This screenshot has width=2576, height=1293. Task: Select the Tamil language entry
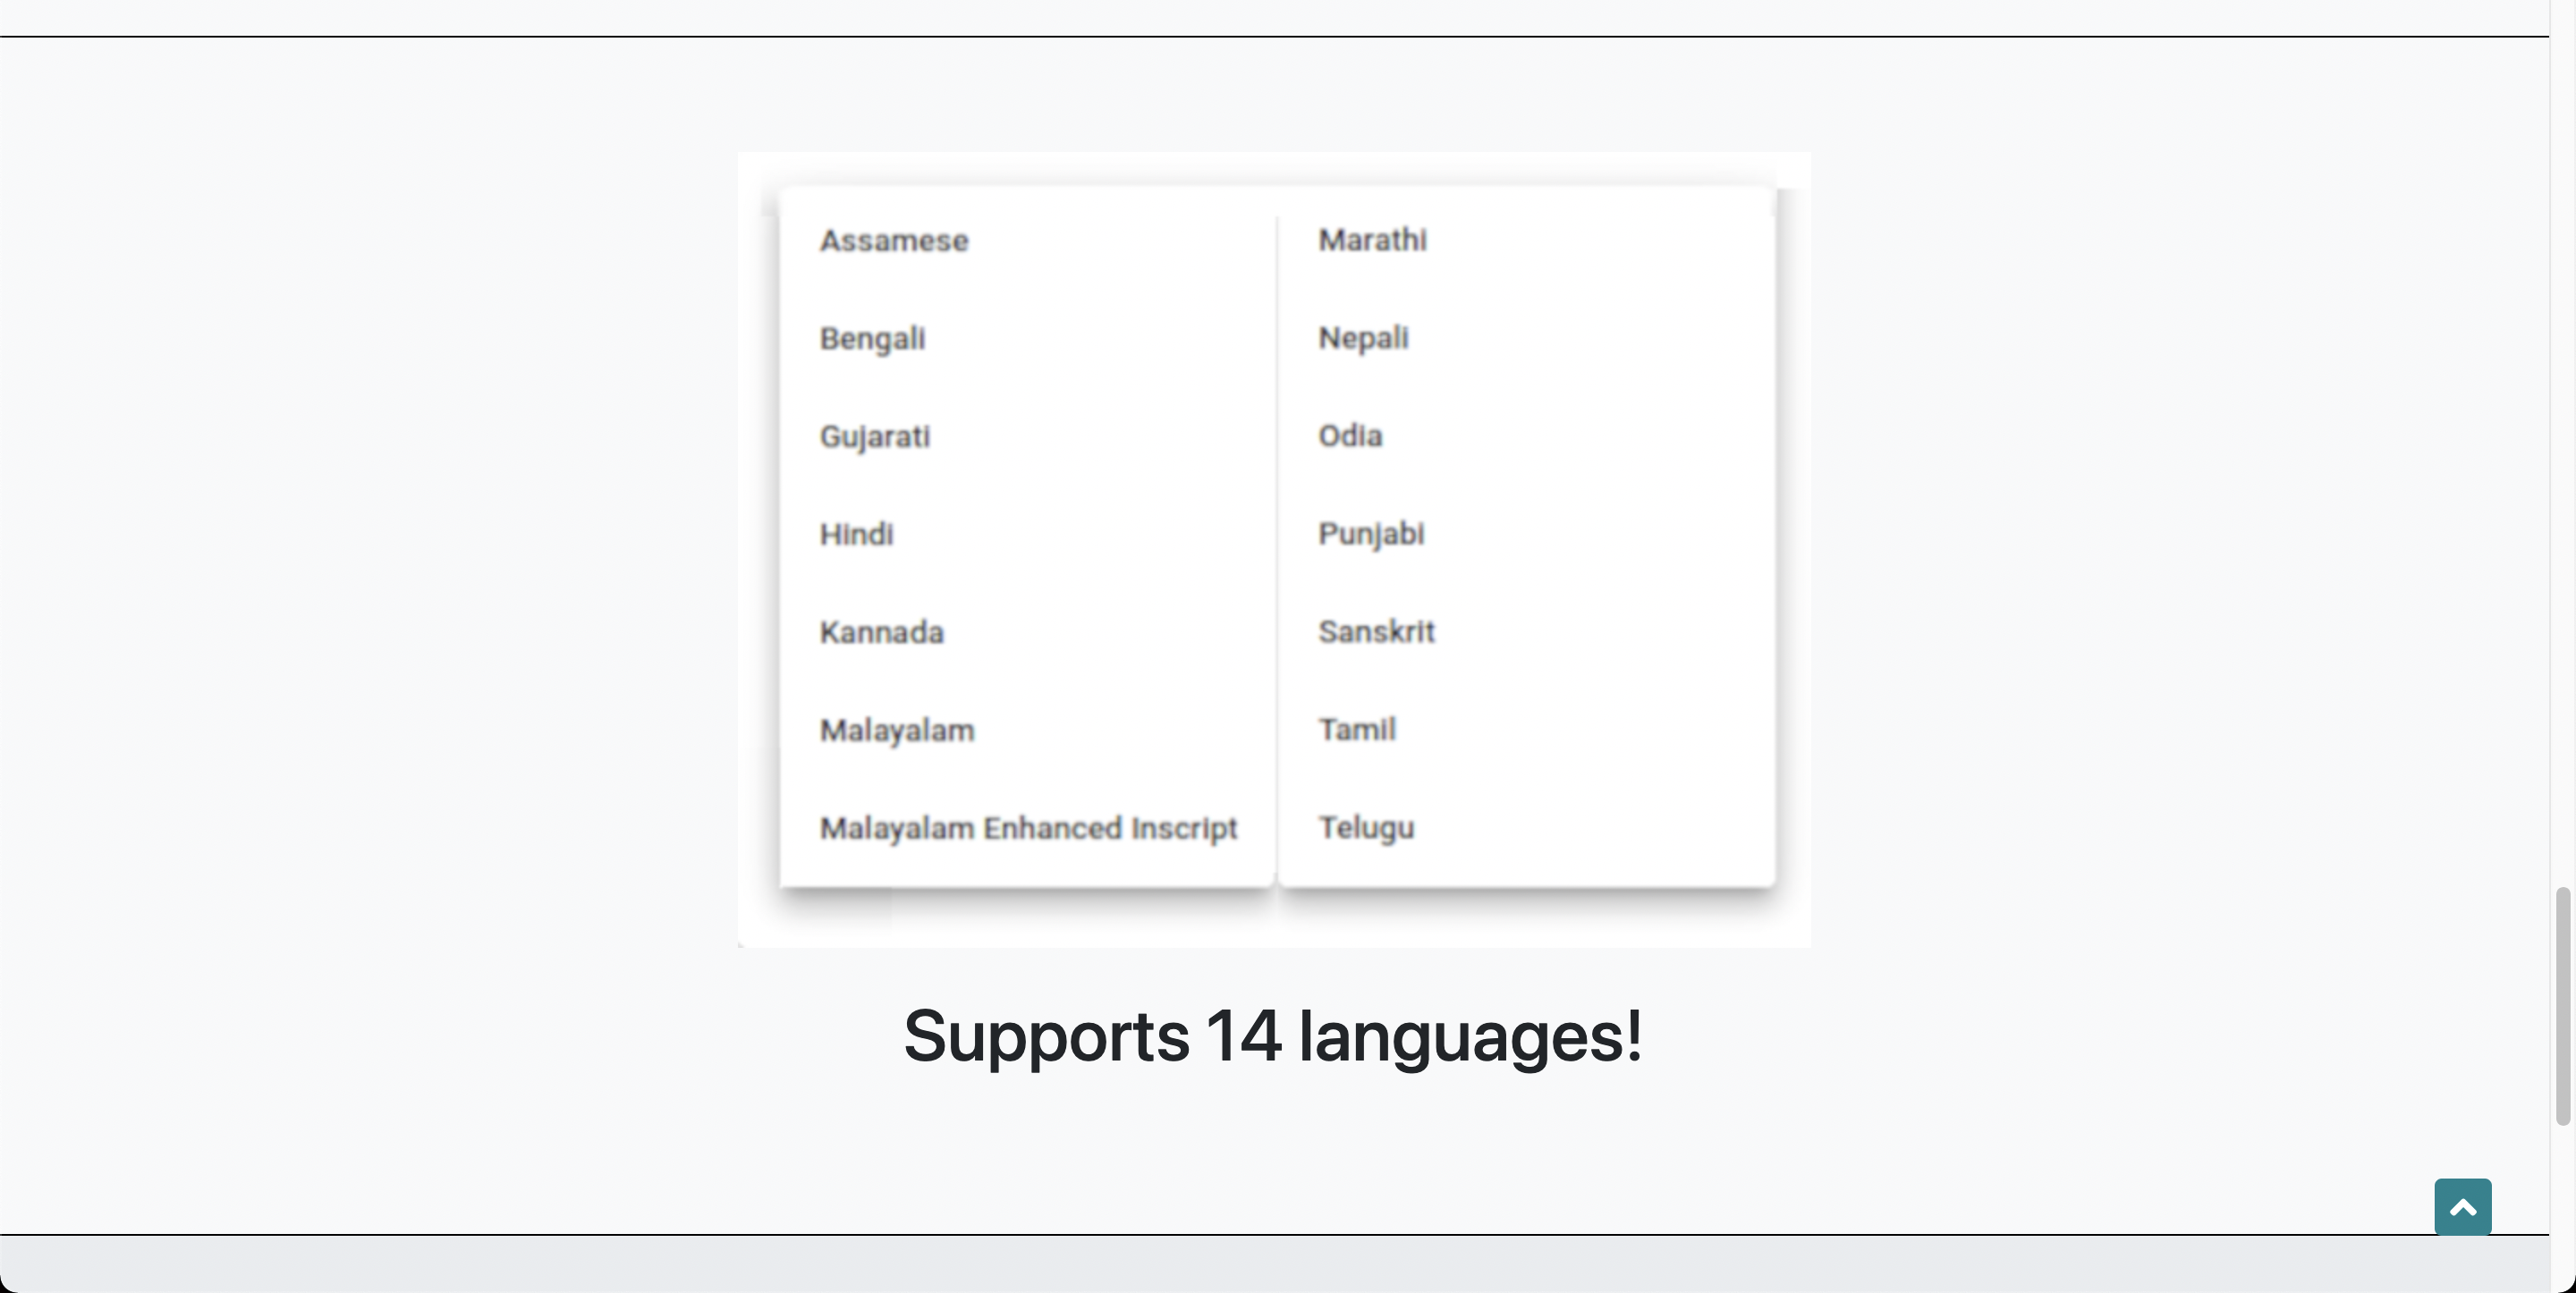pyautogui.click(x=1357, y=730)
